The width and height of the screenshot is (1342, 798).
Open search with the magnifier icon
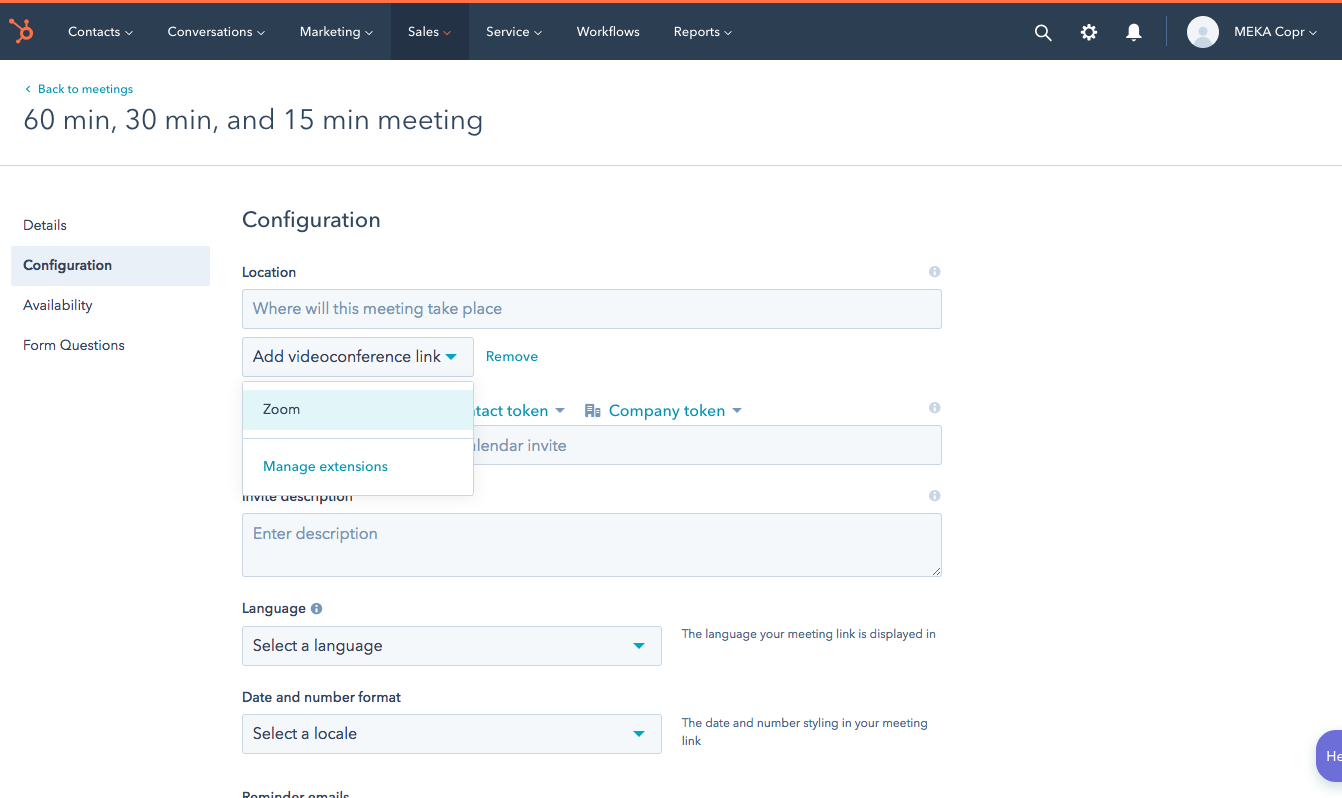(x=1043, y=32)
